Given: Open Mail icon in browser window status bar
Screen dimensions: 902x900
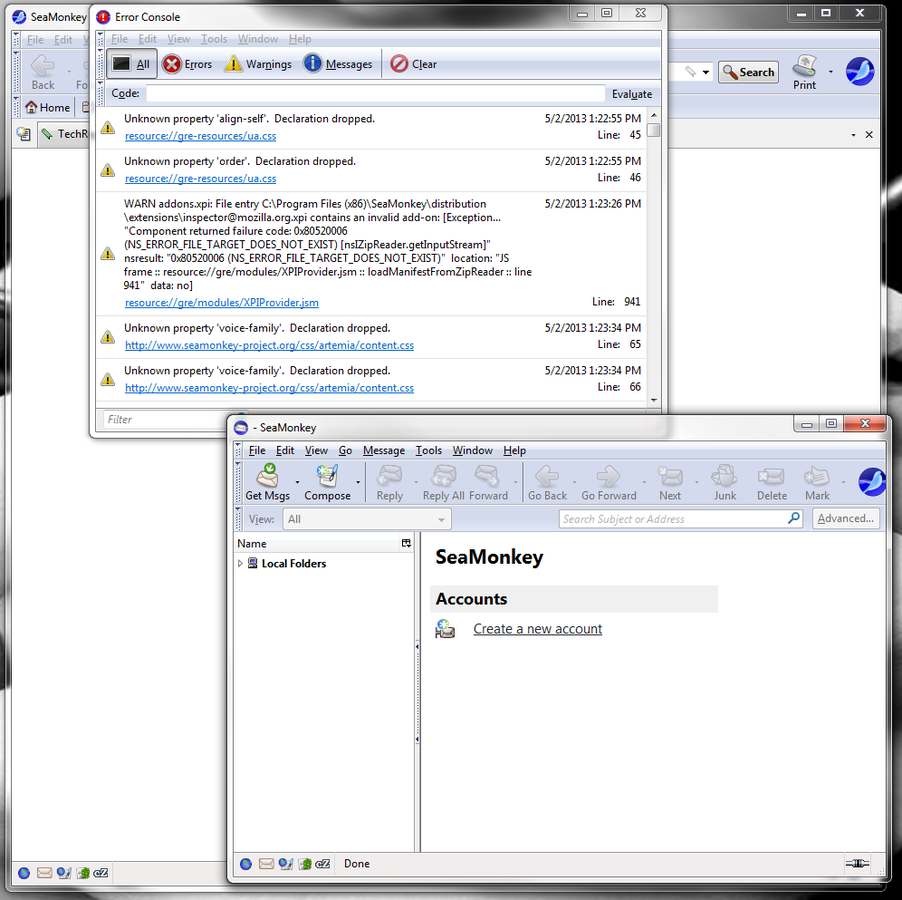Looking at the screenshot, I should (x=44, y=873).
